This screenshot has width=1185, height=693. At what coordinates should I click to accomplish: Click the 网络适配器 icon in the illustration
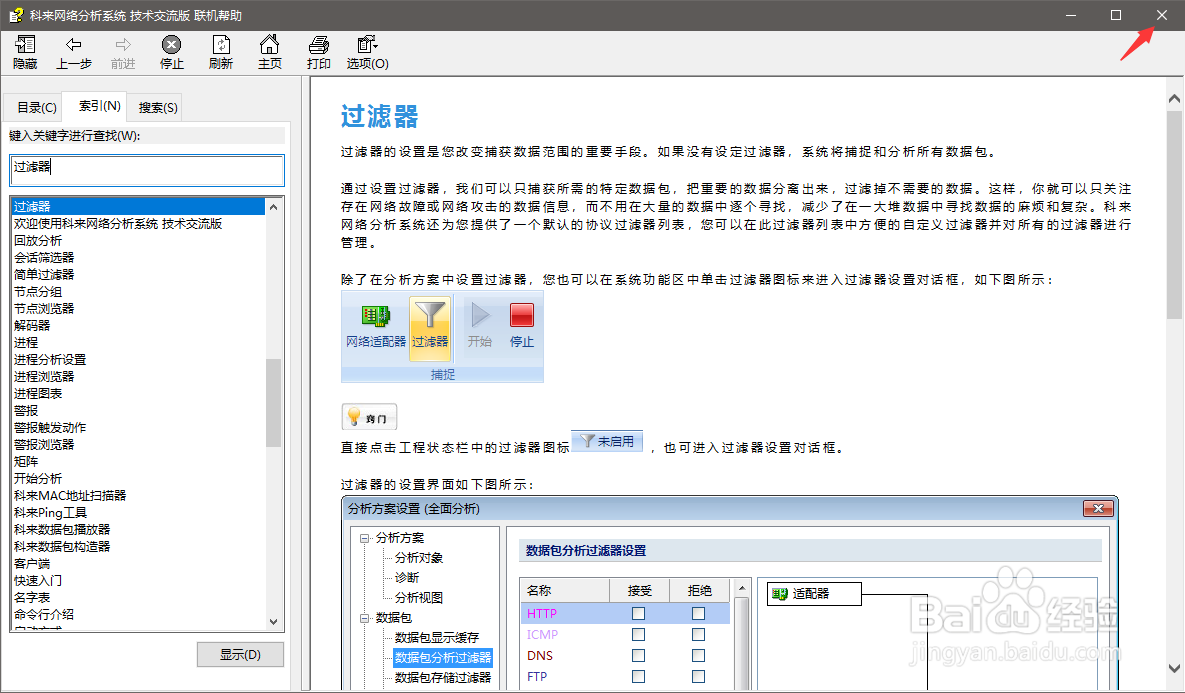coord(376,316)
